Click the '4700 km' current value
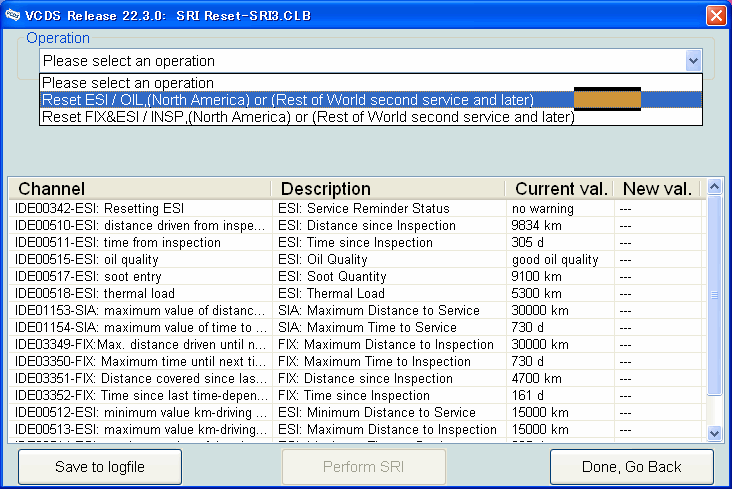 point(536,378)
